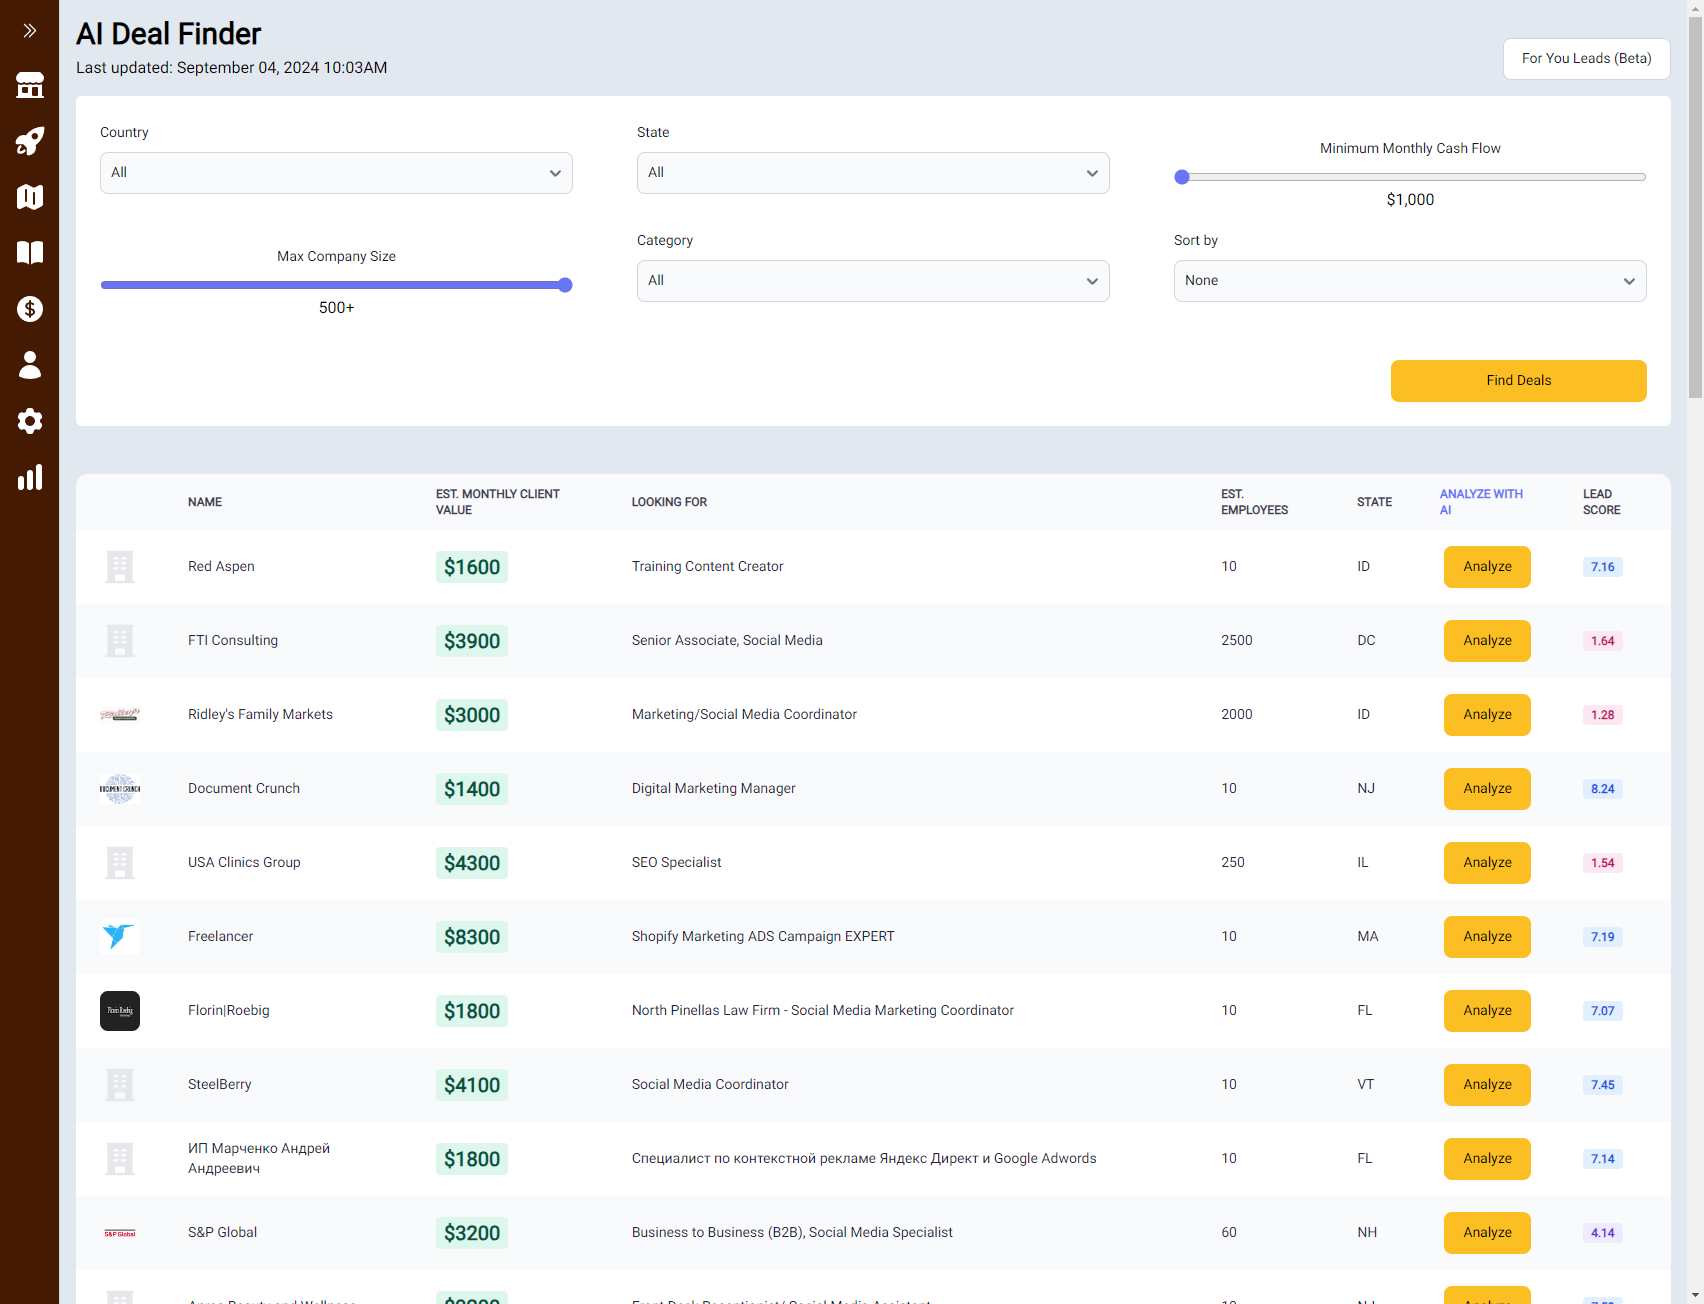Click the dollar coin sidebar icon
The height and width of the screenshot is (1304, 1704).
click(30, 309)
